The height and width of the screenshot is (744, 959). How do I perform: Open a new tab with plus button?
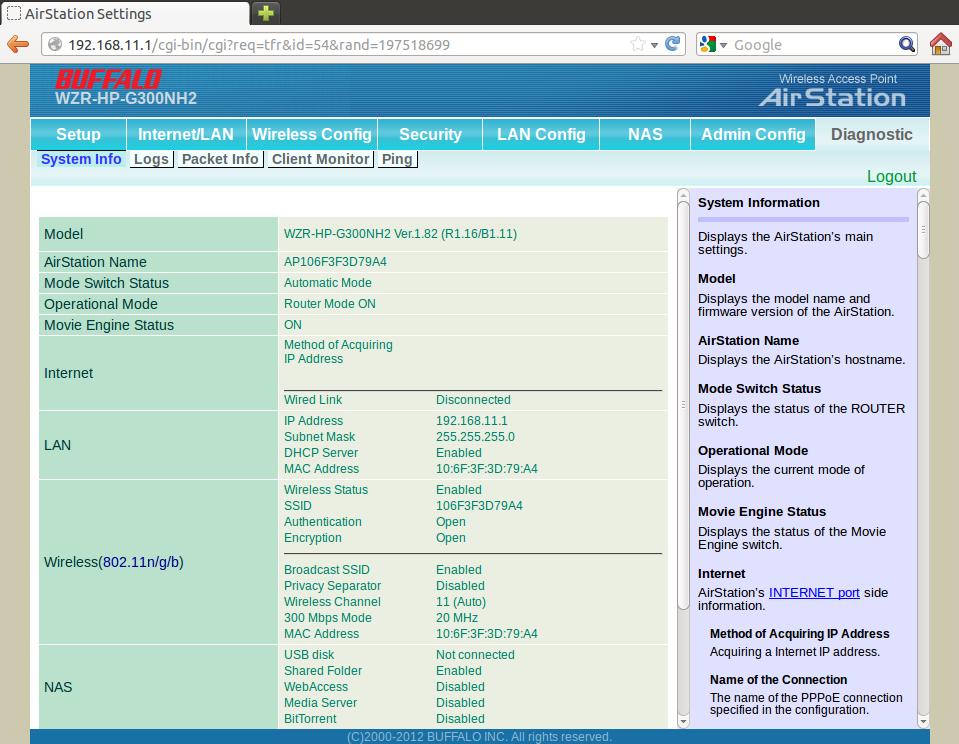pos(266,13)
